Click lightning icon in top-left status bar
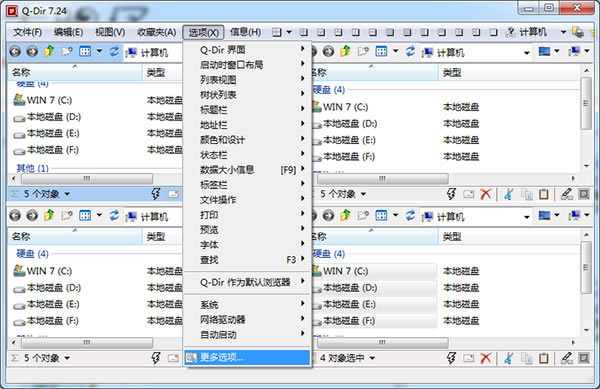600x389 pixels. [x=156, y=194]
